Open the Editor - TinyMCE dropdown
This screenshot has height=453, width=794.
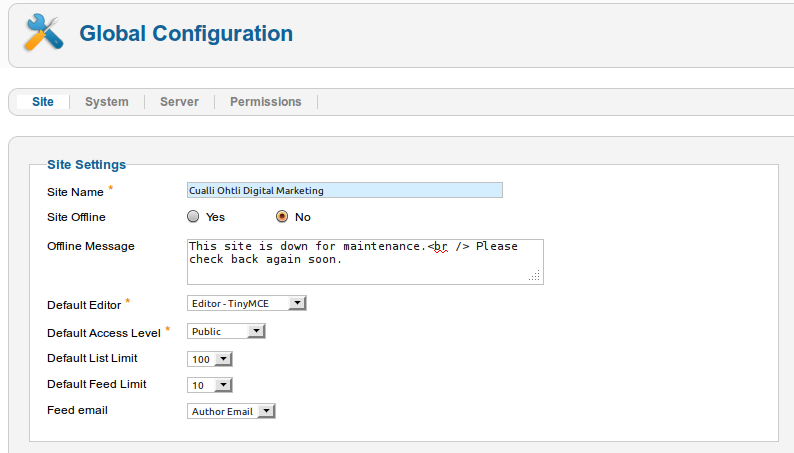coord(247,303)
